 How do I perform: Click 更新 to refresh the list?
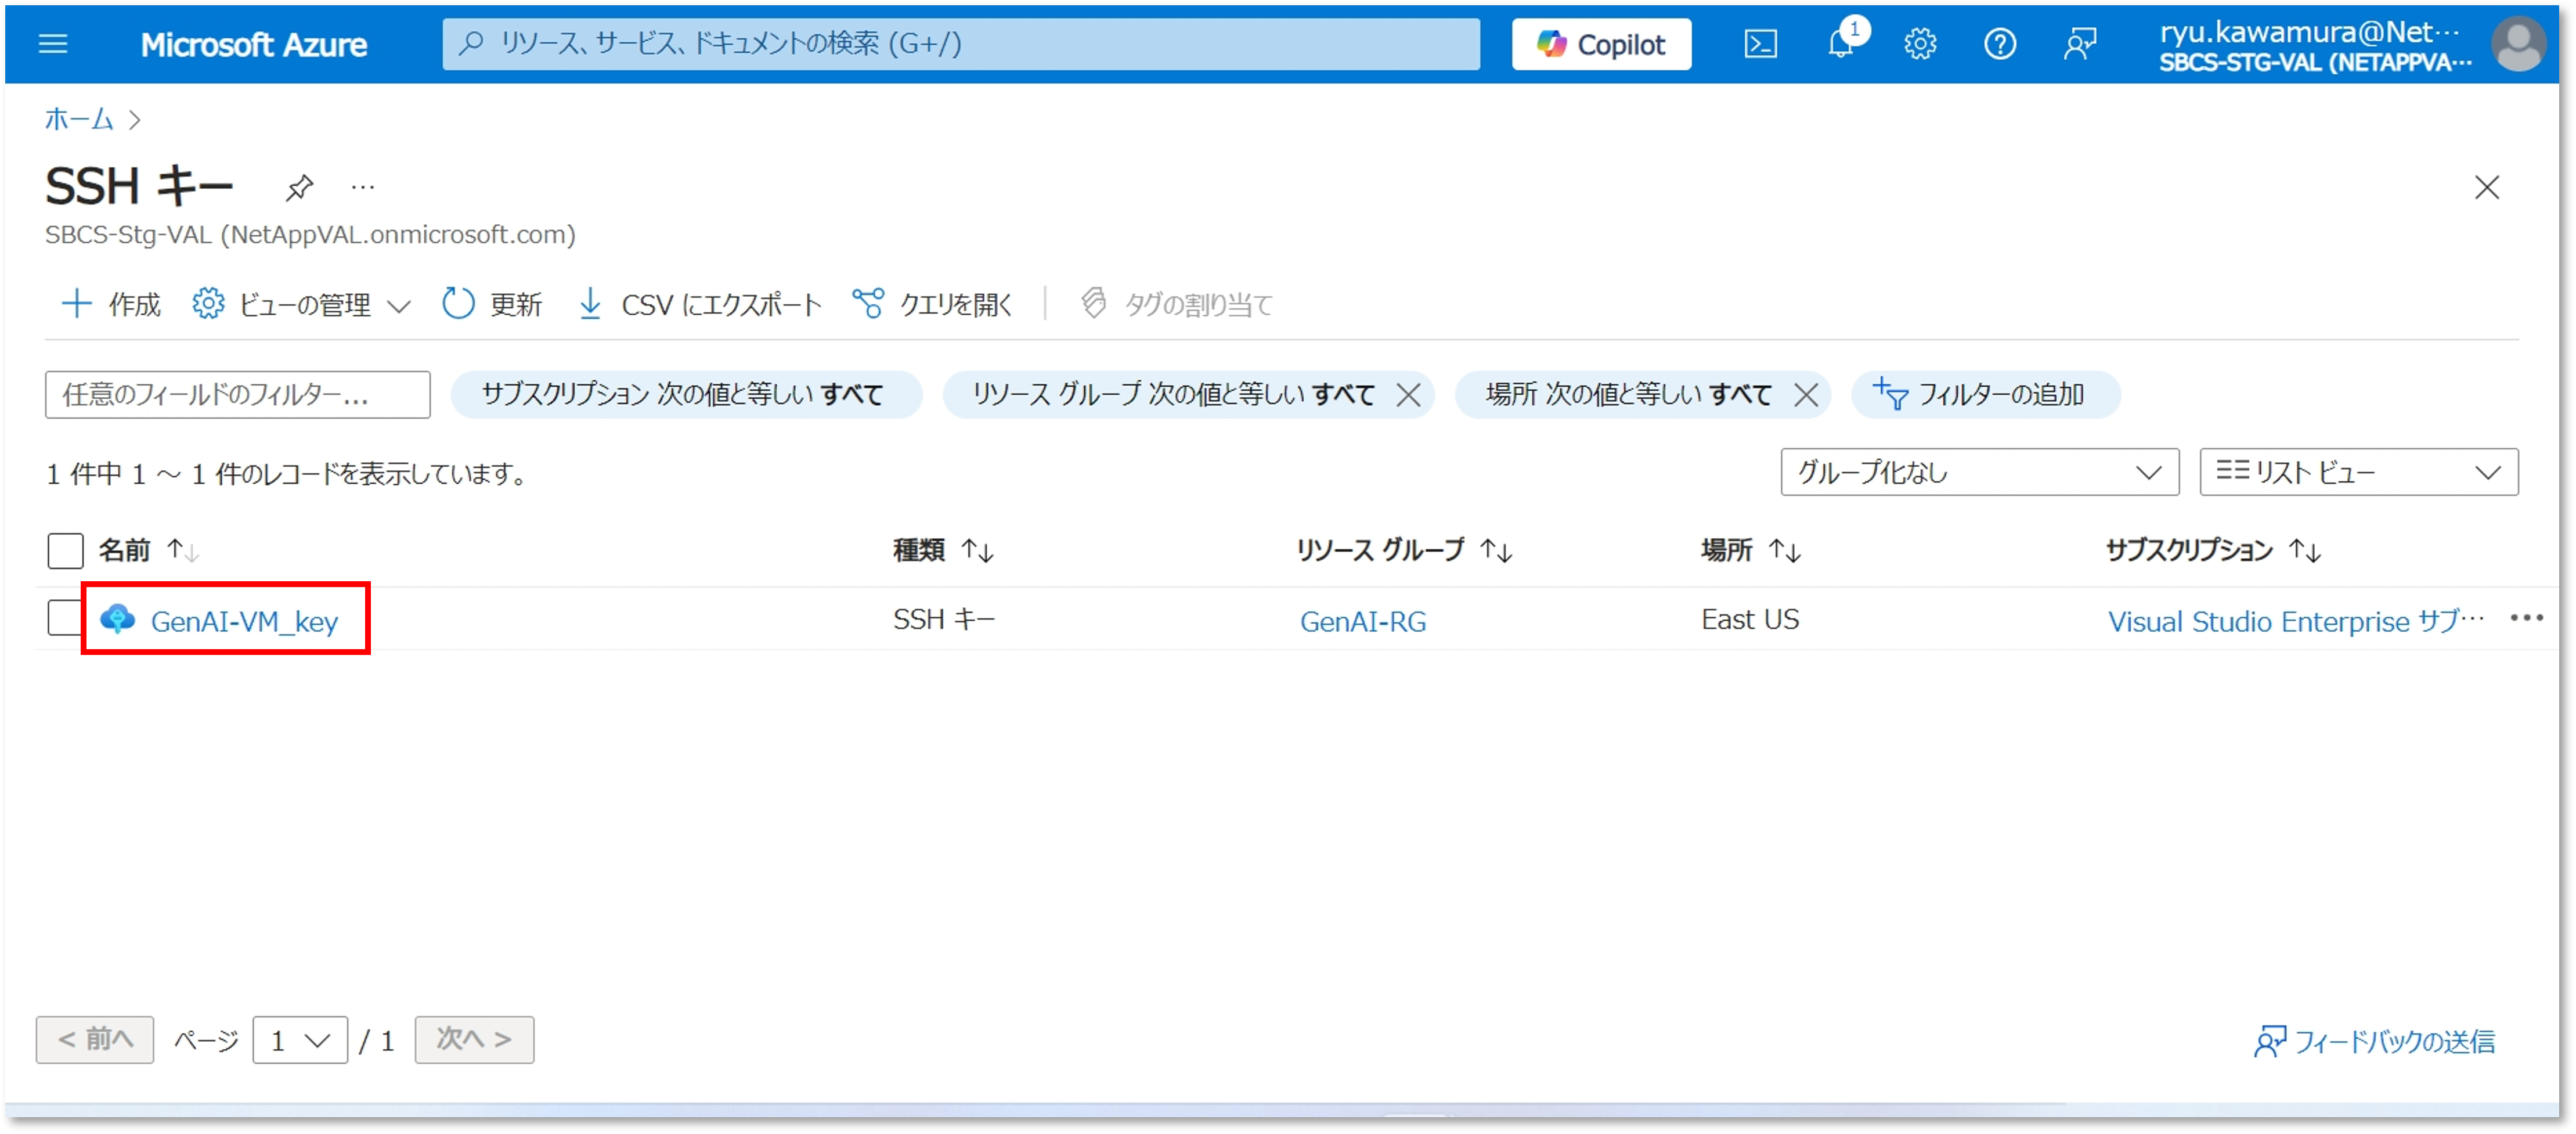(x=492, y=304)
